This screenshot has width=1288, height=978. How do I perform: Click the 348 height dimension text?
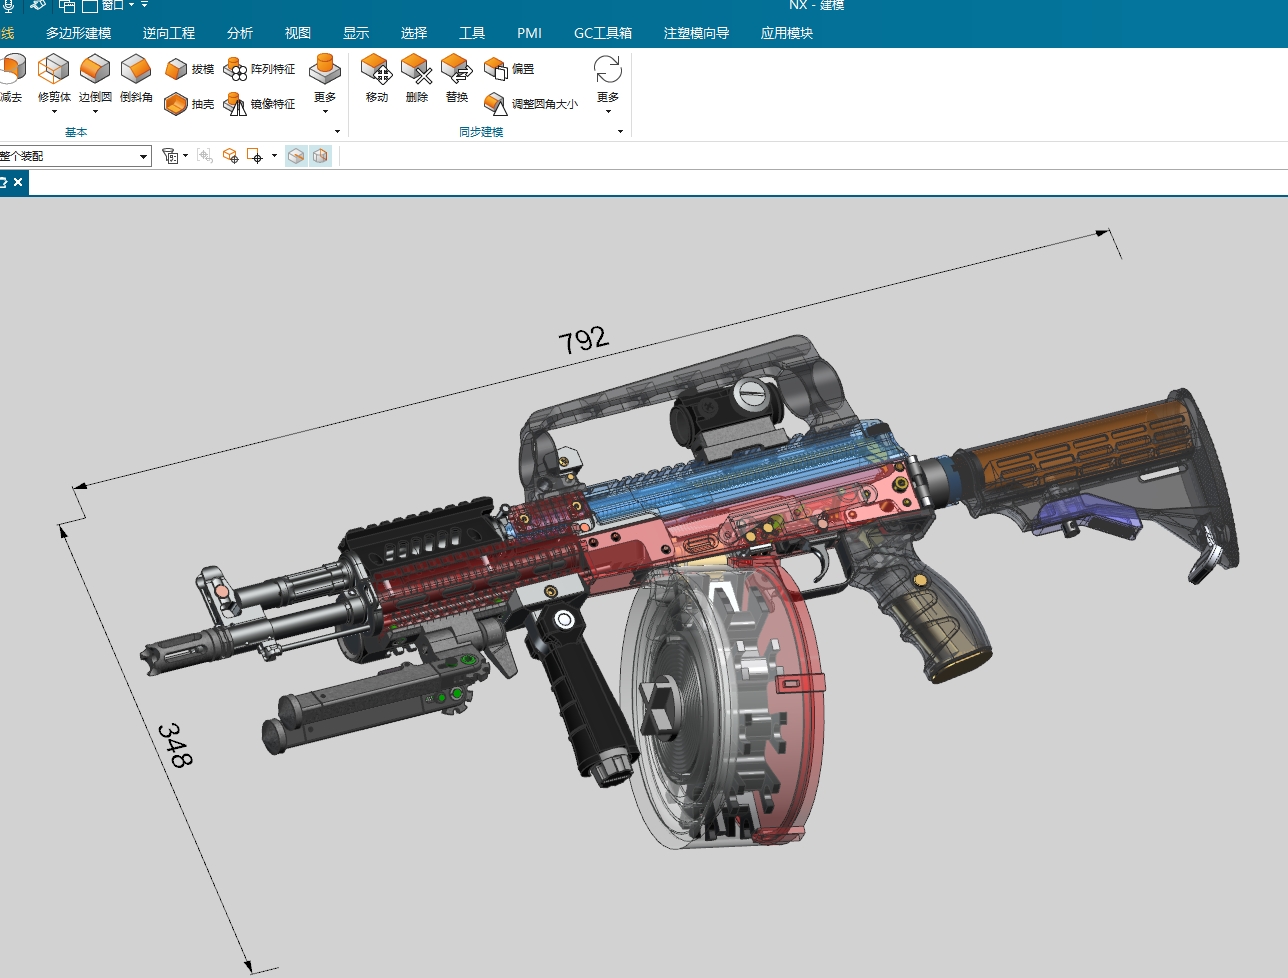tap(174, 745)
